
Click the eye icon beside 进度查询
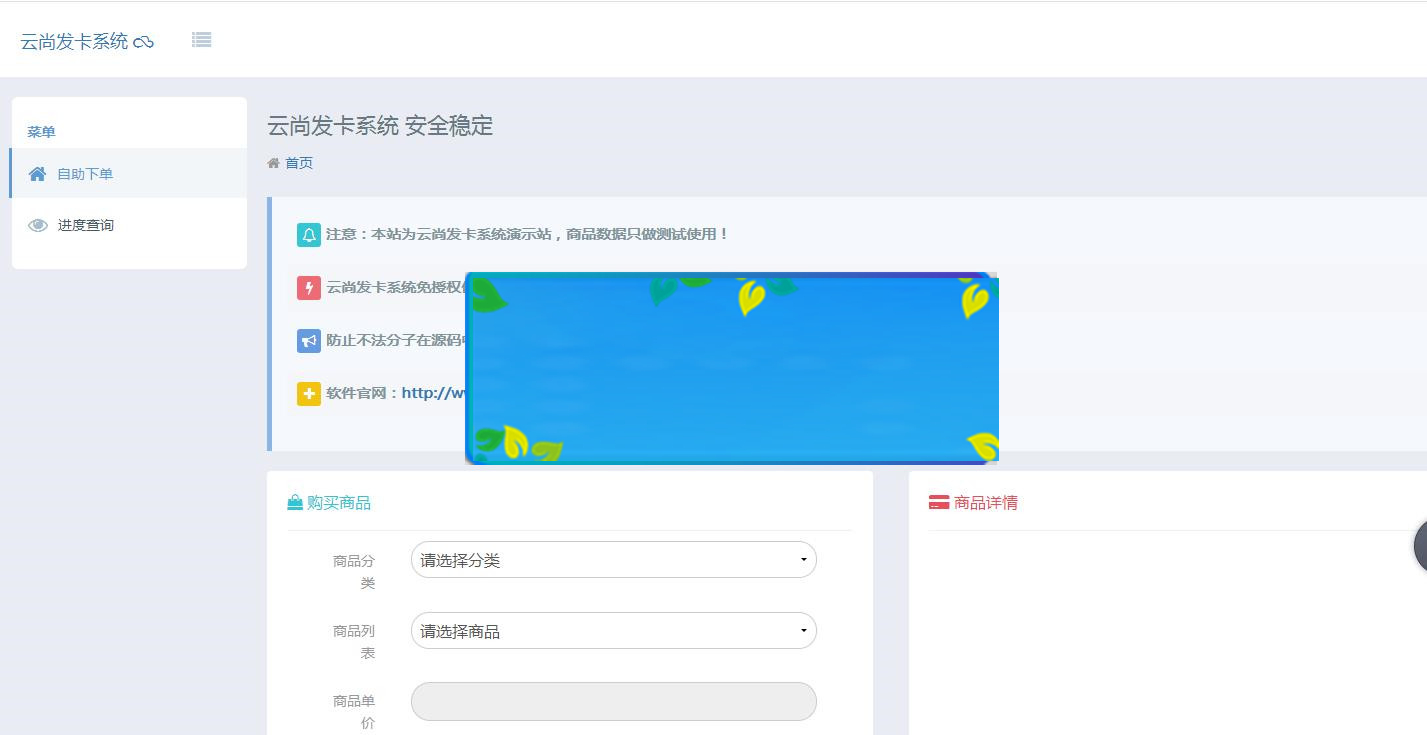point(36,224)
